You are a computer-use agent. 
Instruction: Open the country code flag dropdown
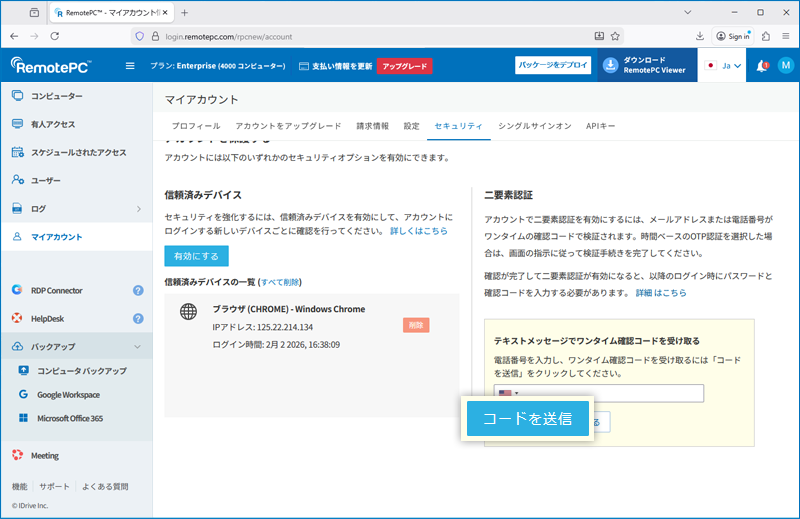(x=509, y=393)
